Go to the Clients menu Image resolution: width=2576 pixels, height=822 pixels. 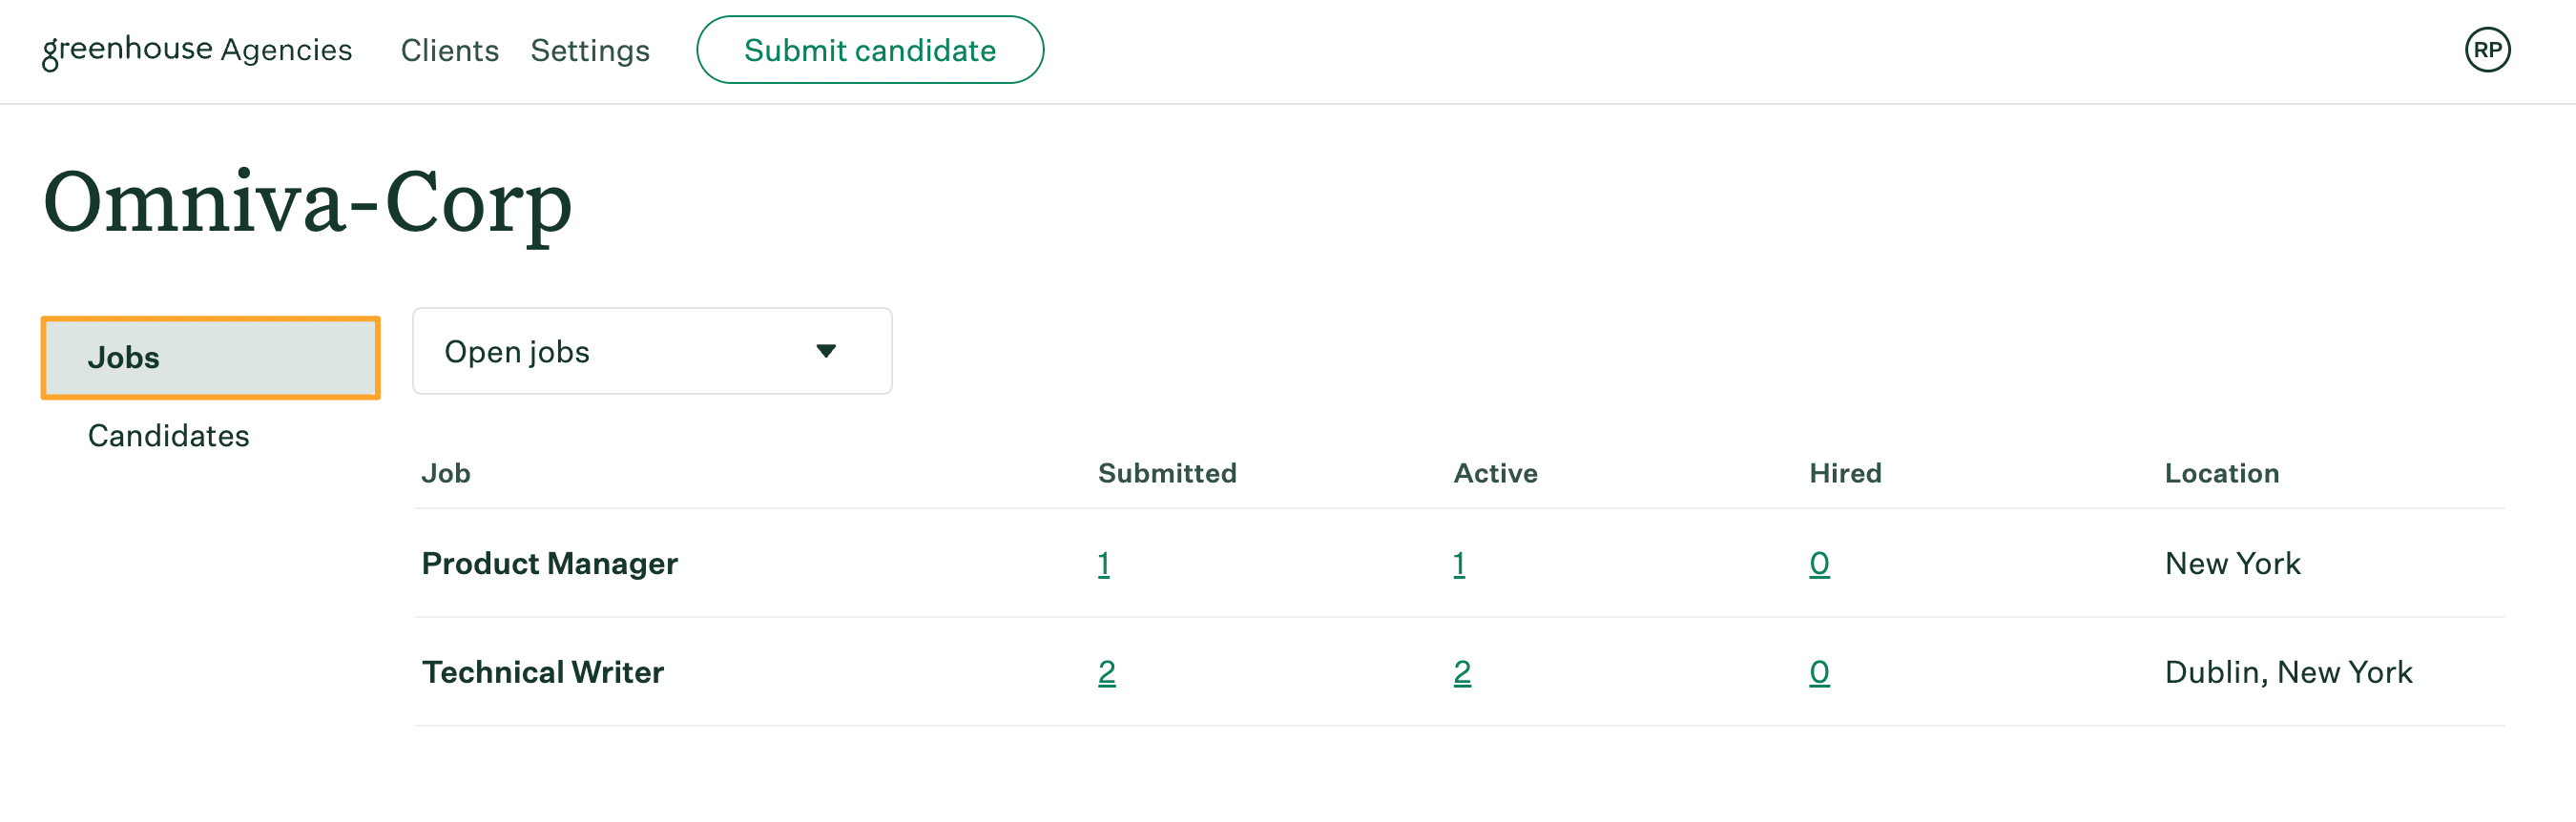click(450, 50)
